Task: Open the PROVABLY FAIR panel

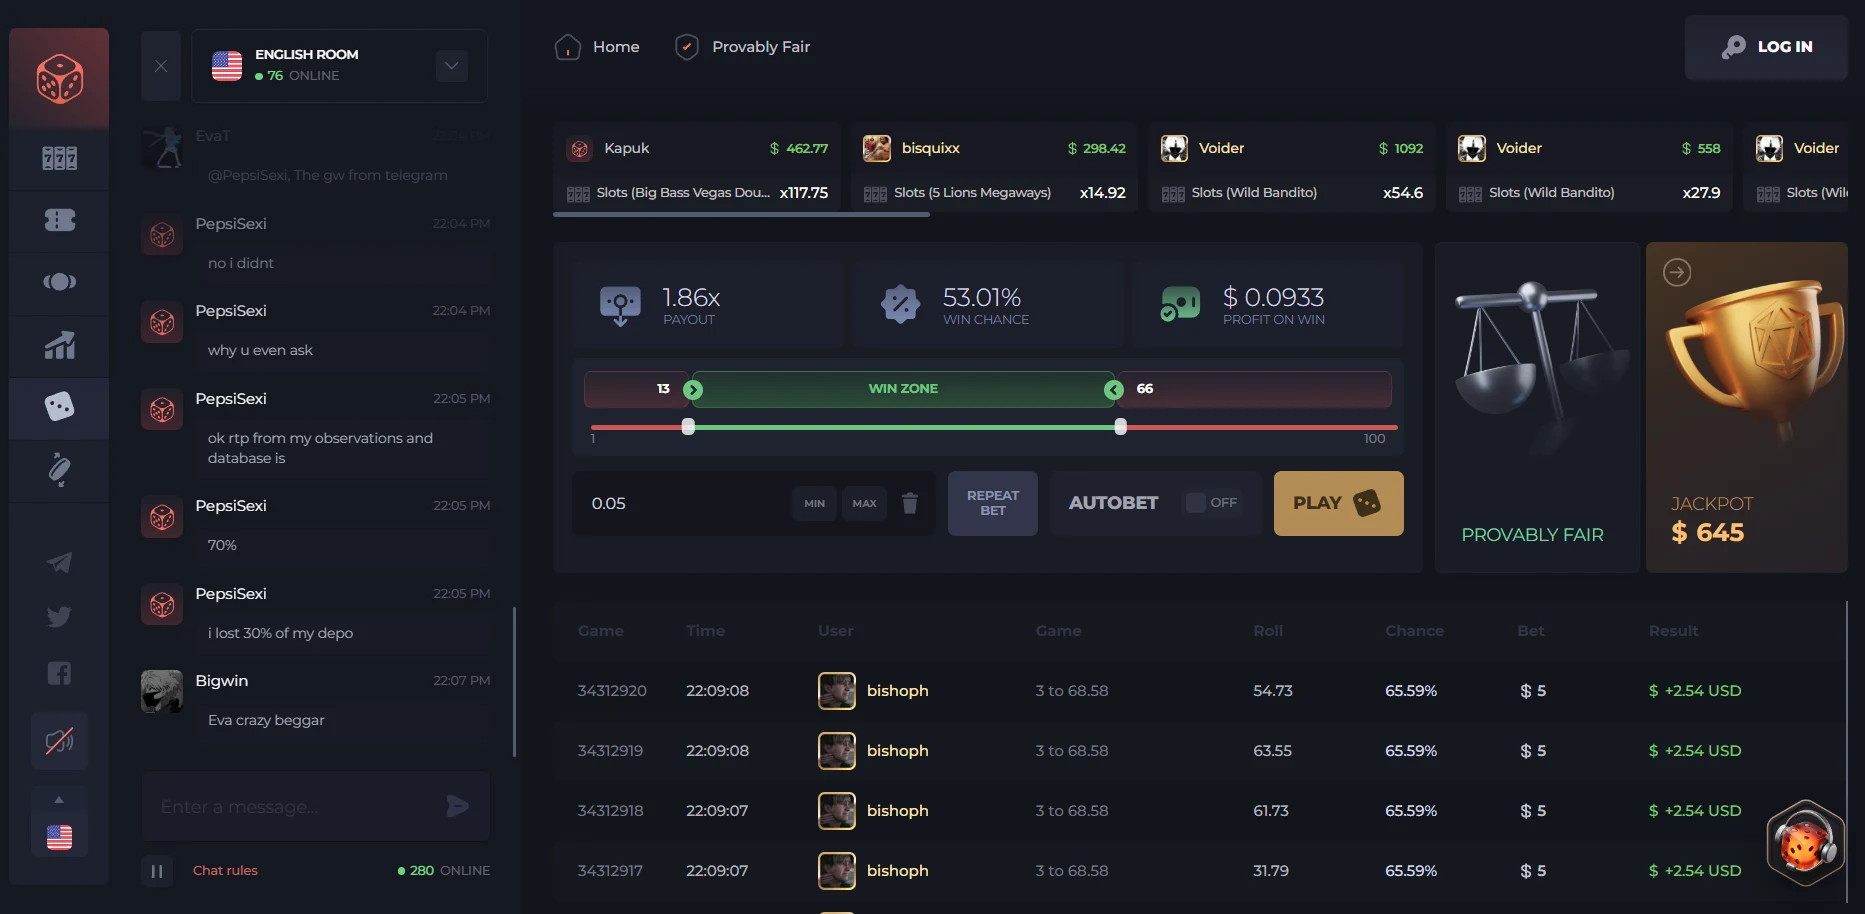Action: coord(1538,408)
